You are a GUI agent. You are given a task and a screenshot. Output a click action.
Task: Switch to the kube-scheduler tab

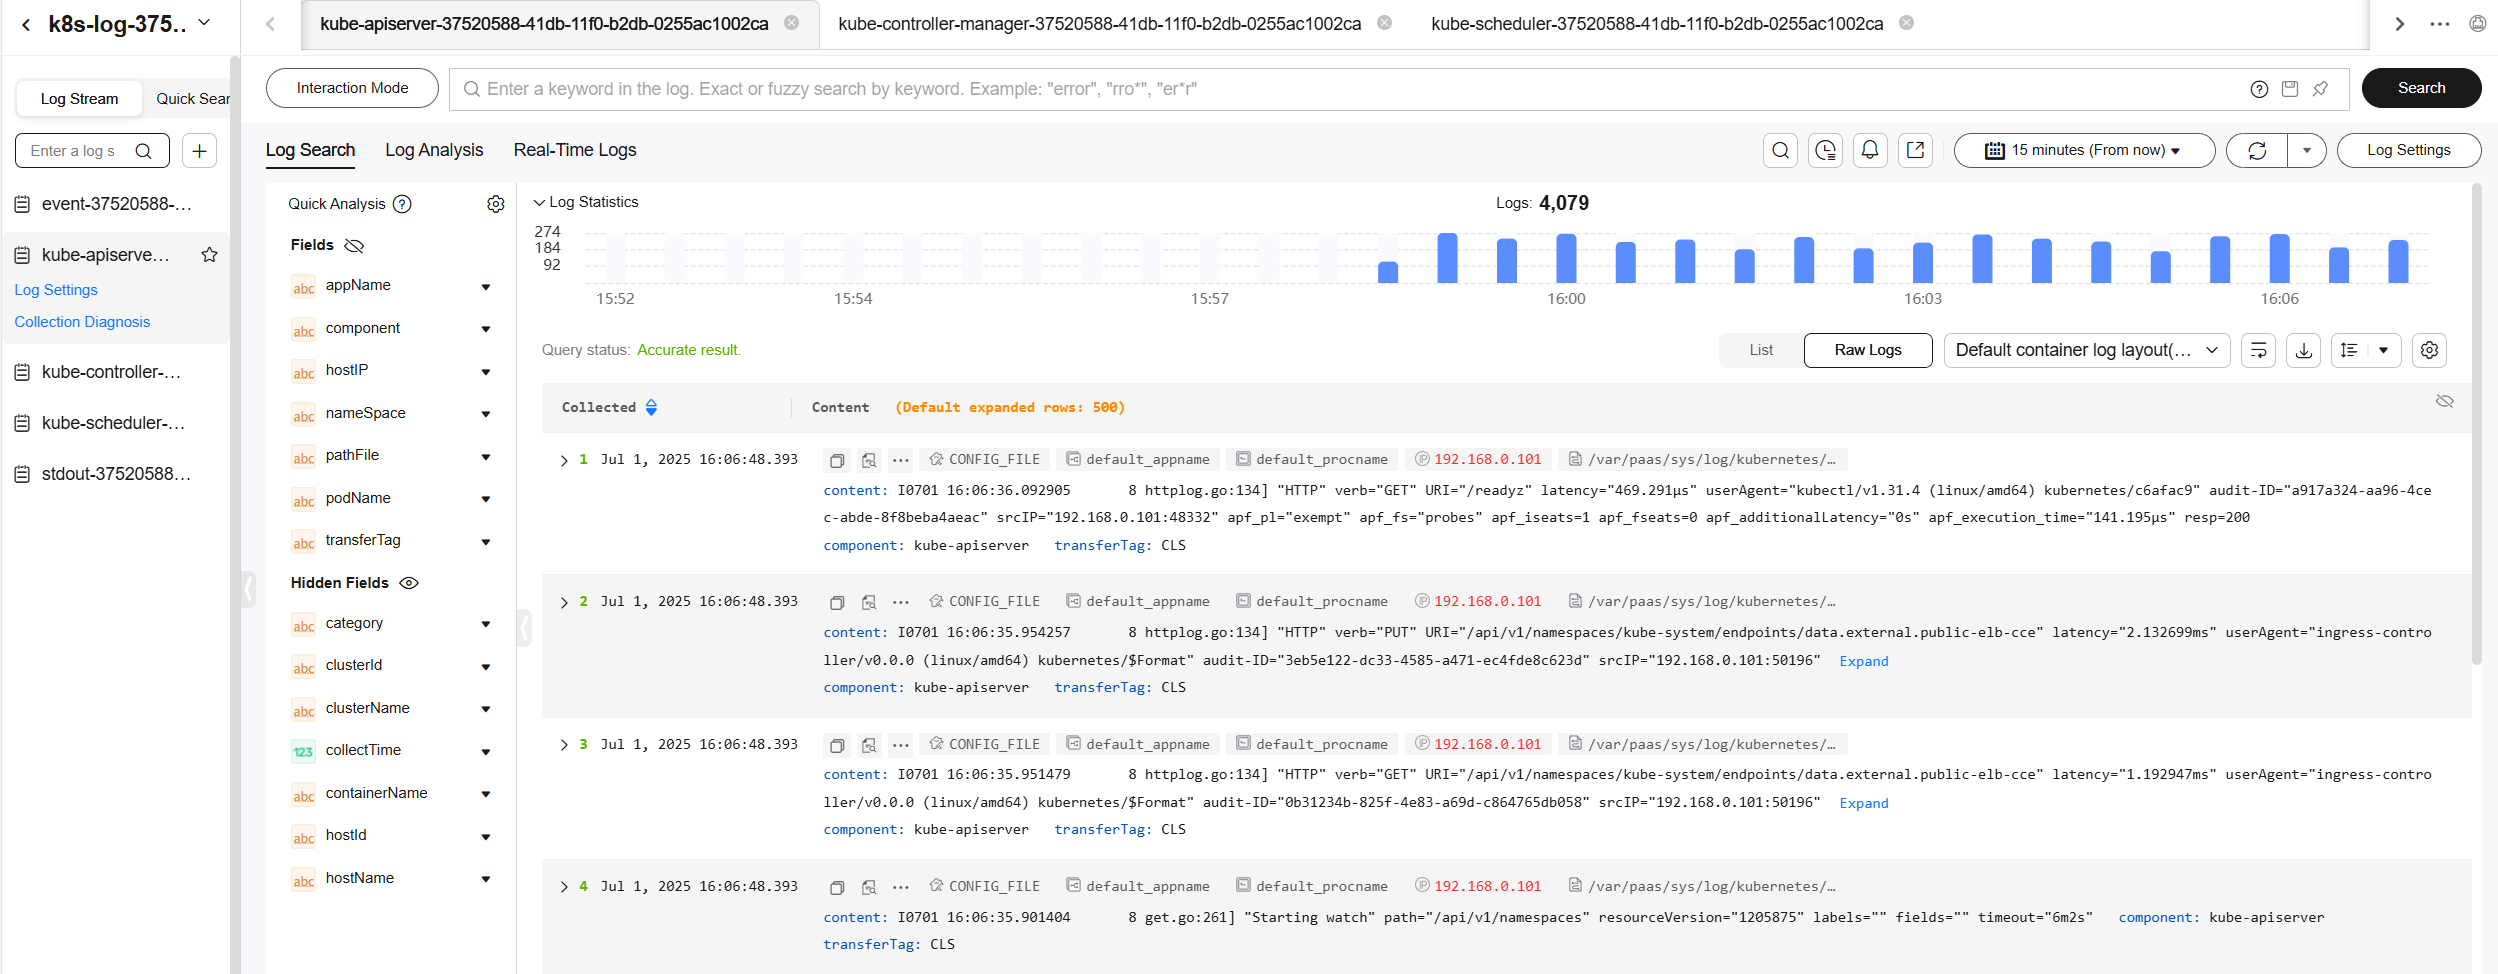click(1656, 23)
